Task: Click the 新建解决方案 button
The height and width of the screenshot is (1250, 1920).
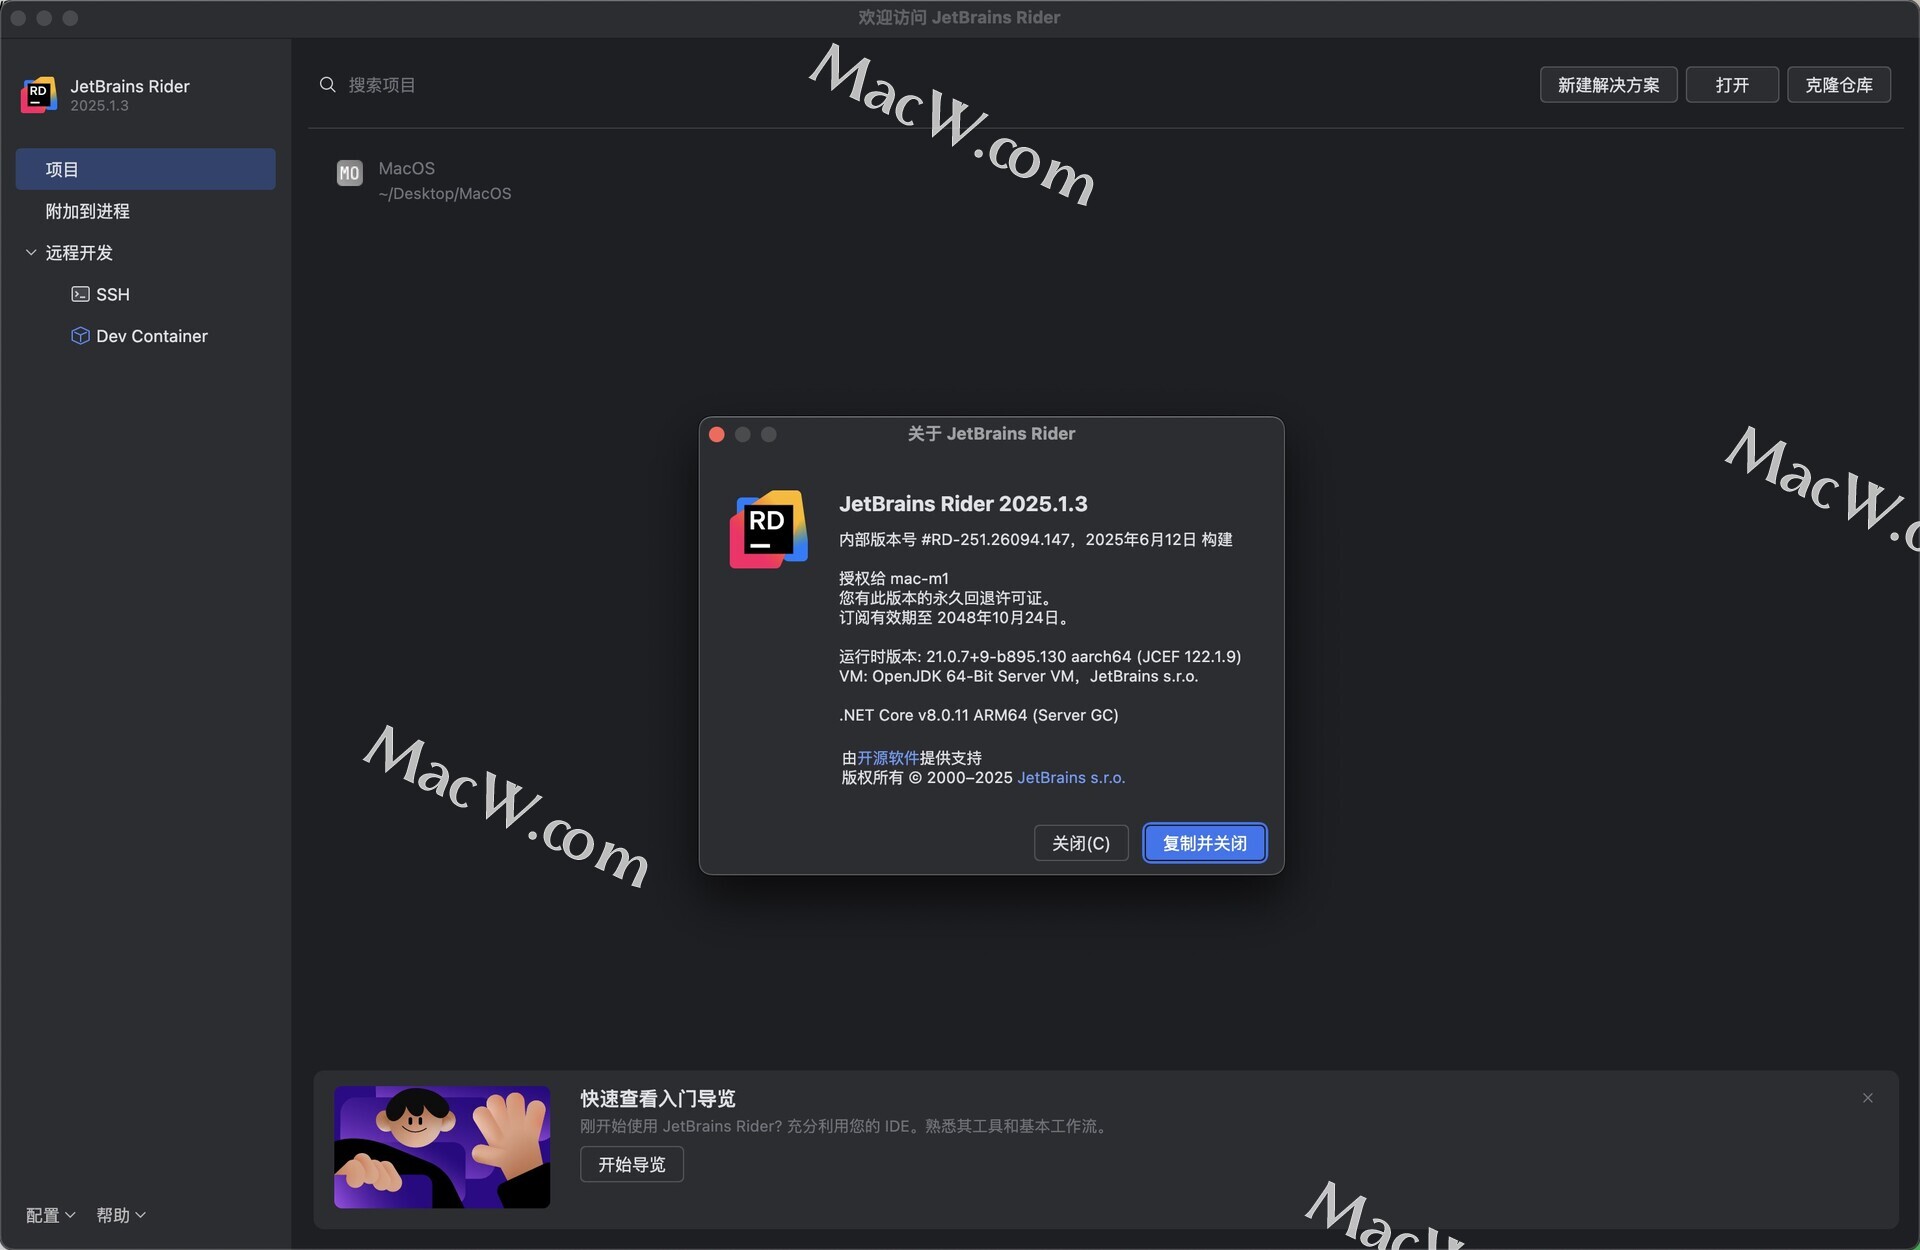Action: [1608, 85]
